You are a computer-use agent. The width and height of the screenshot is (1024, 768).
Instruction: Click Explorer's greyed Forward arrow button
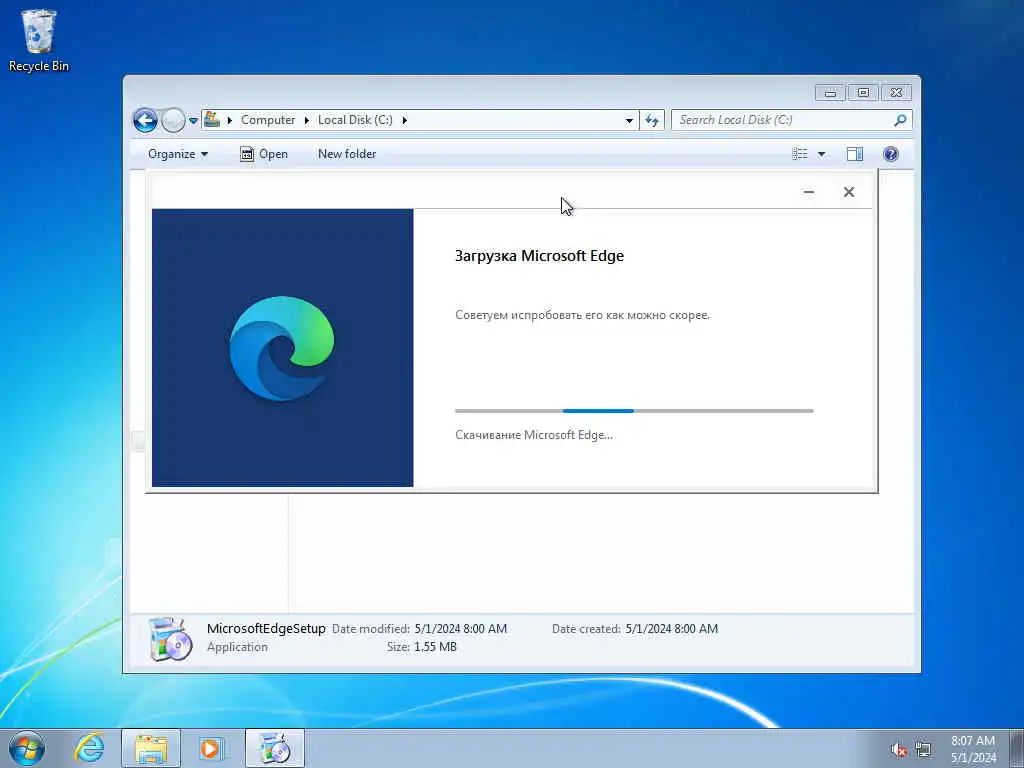click(173, 120)
